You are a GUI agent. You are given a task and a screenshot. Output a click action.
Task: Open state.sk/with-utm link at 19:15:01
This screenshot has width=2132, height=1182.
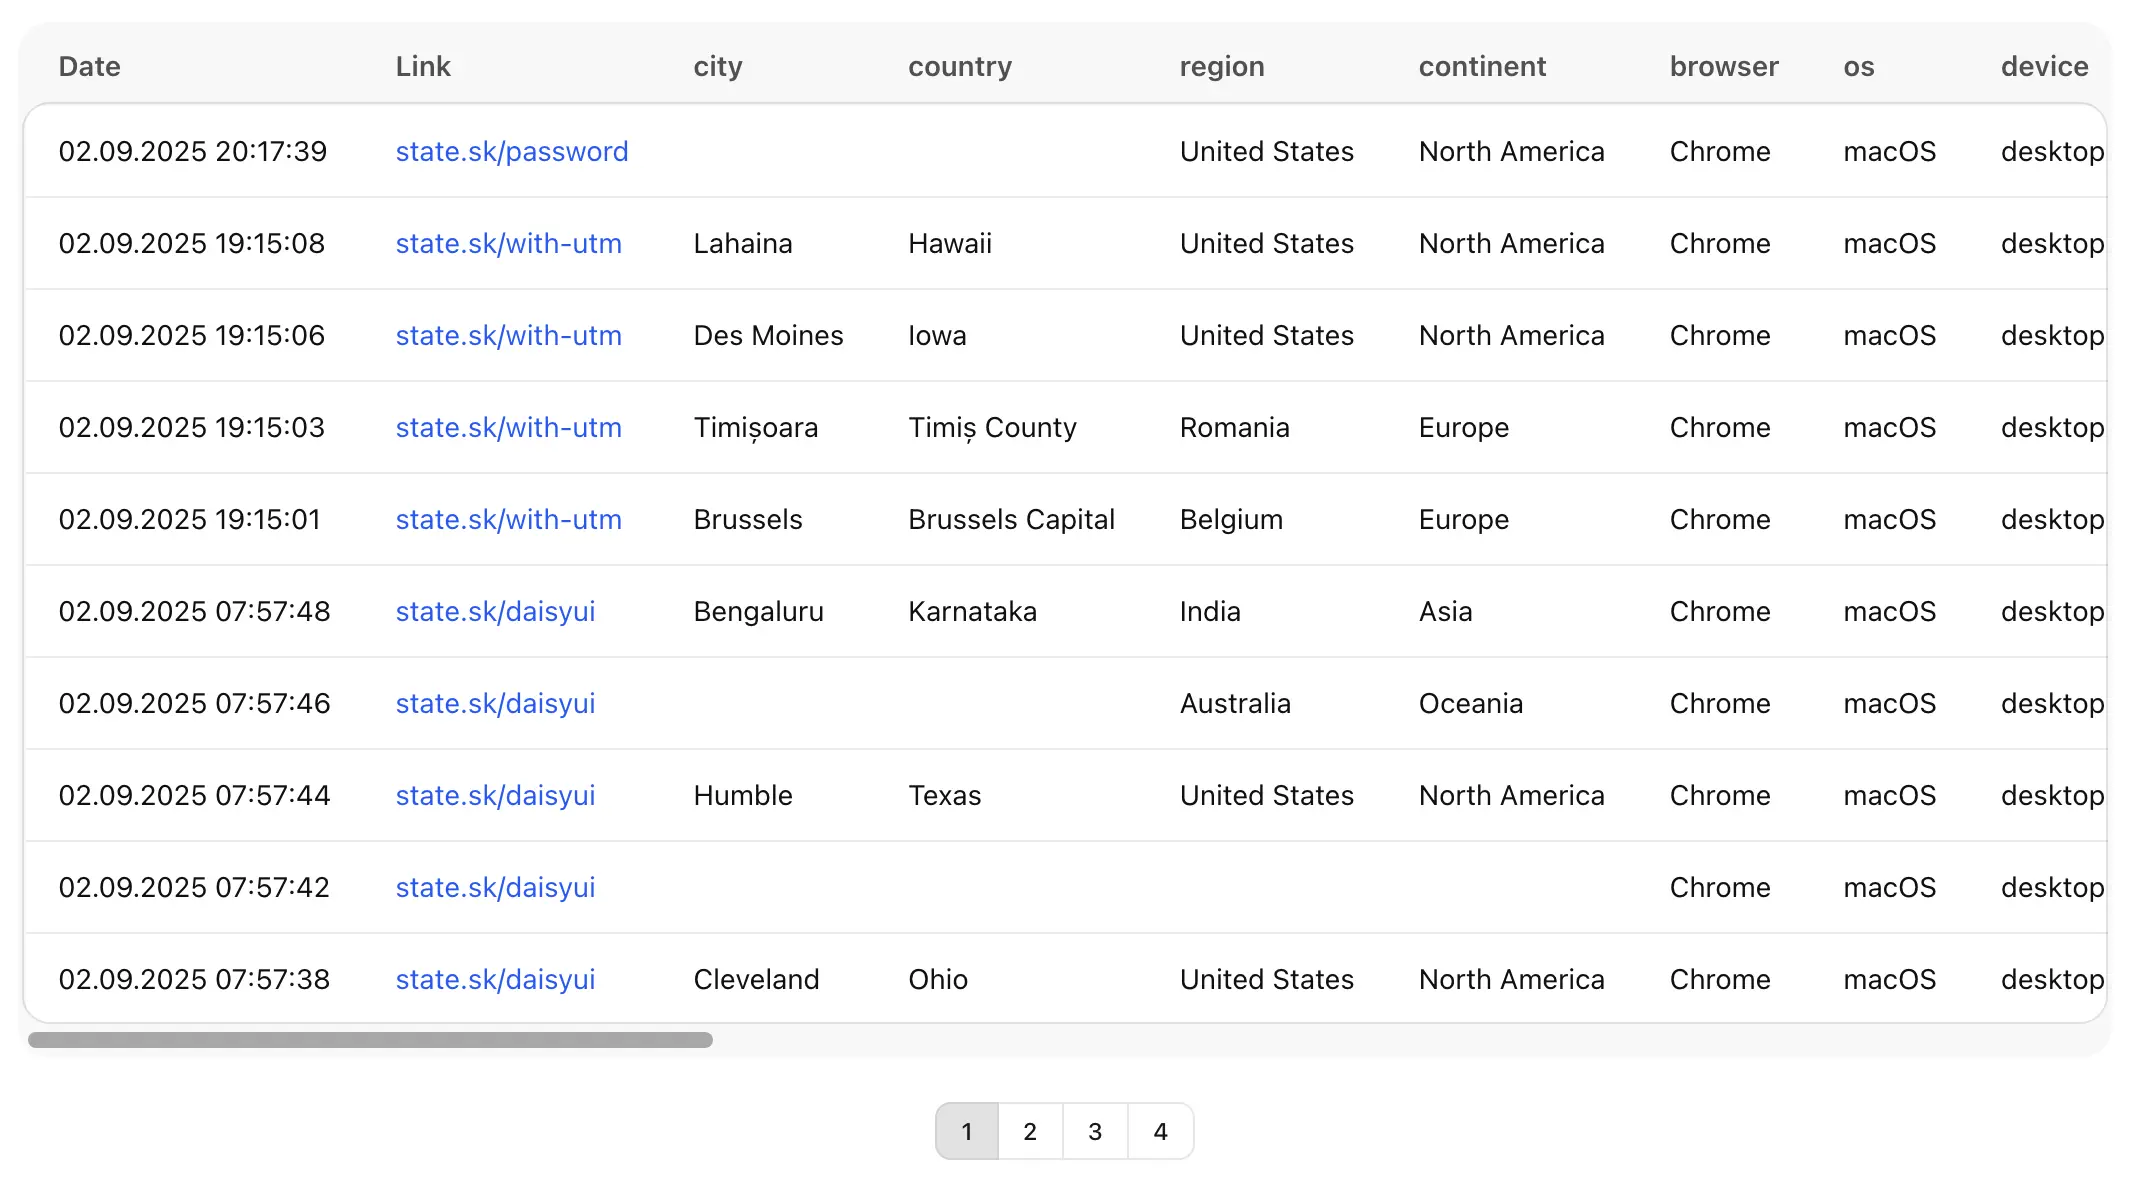pos(508,519)
